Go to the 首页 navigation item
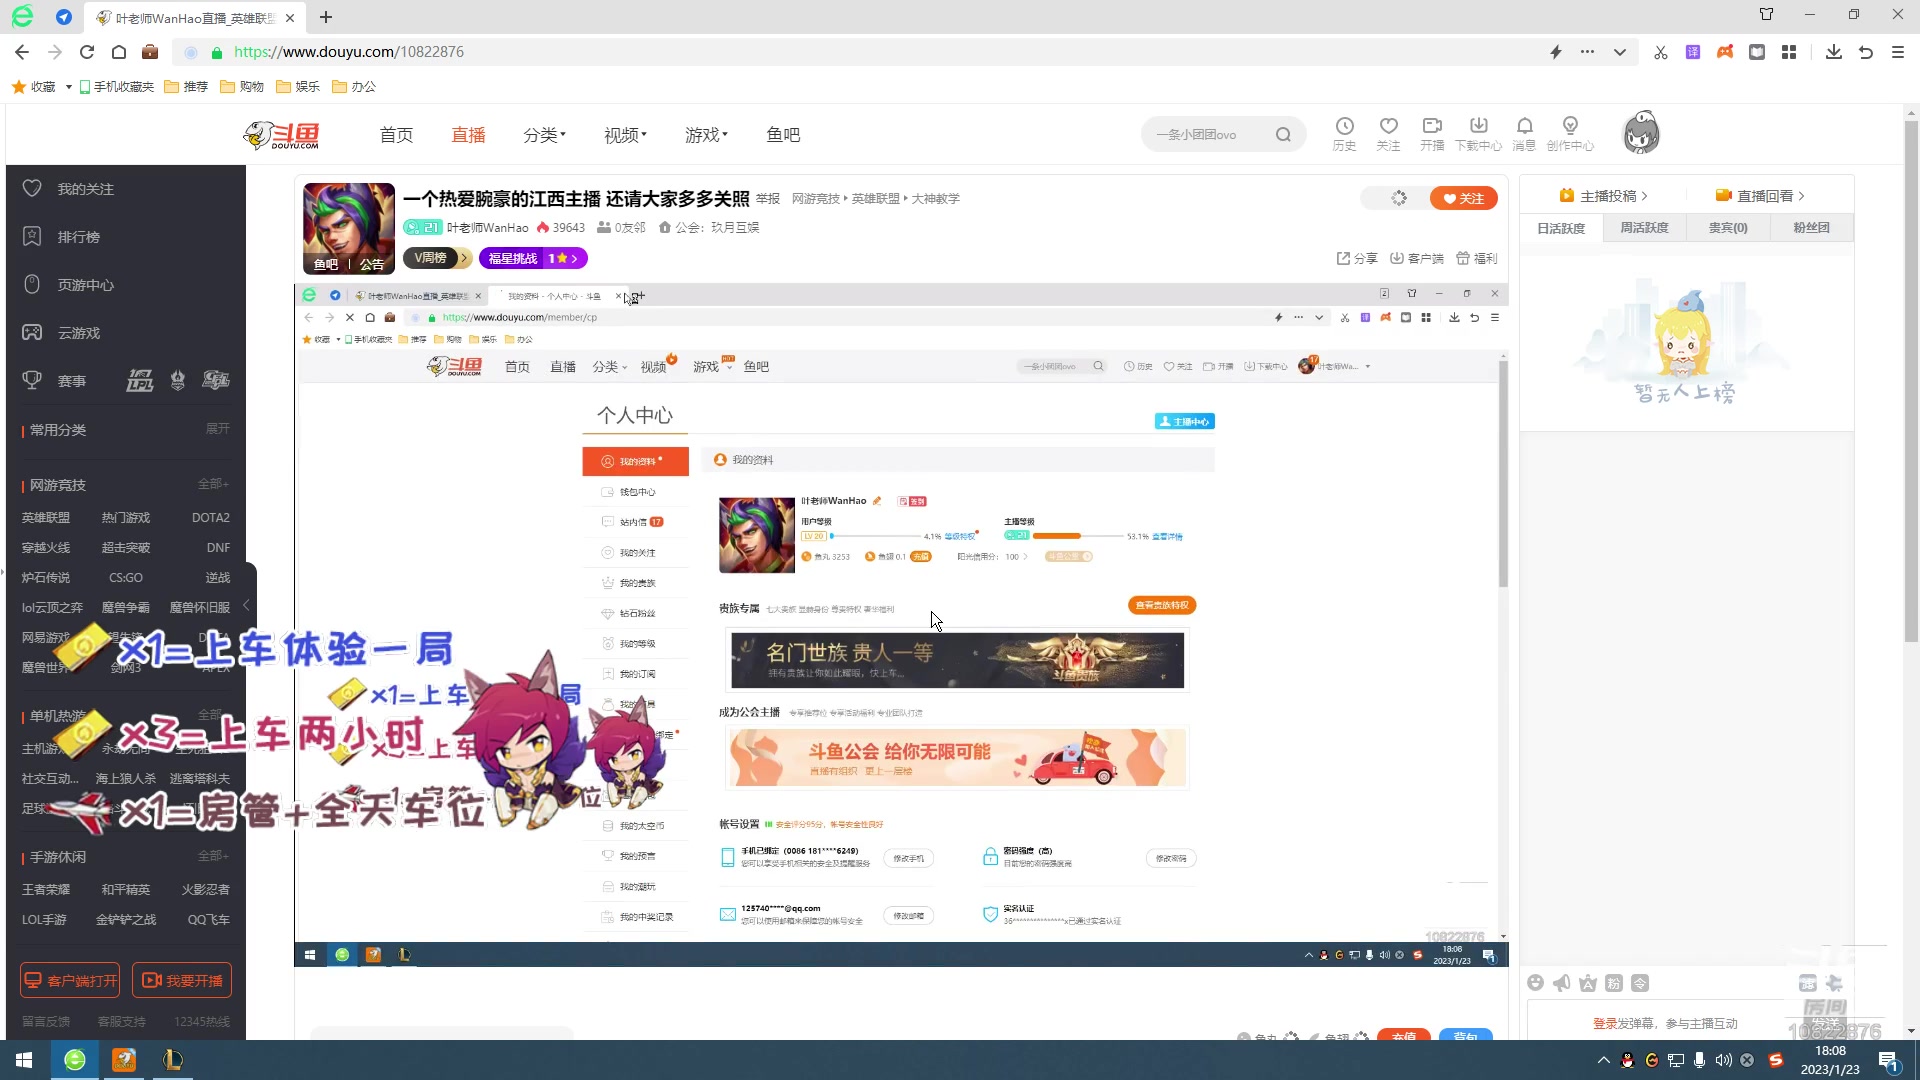The width and height of the screenshot is (1920, 1080). (396, 135)
